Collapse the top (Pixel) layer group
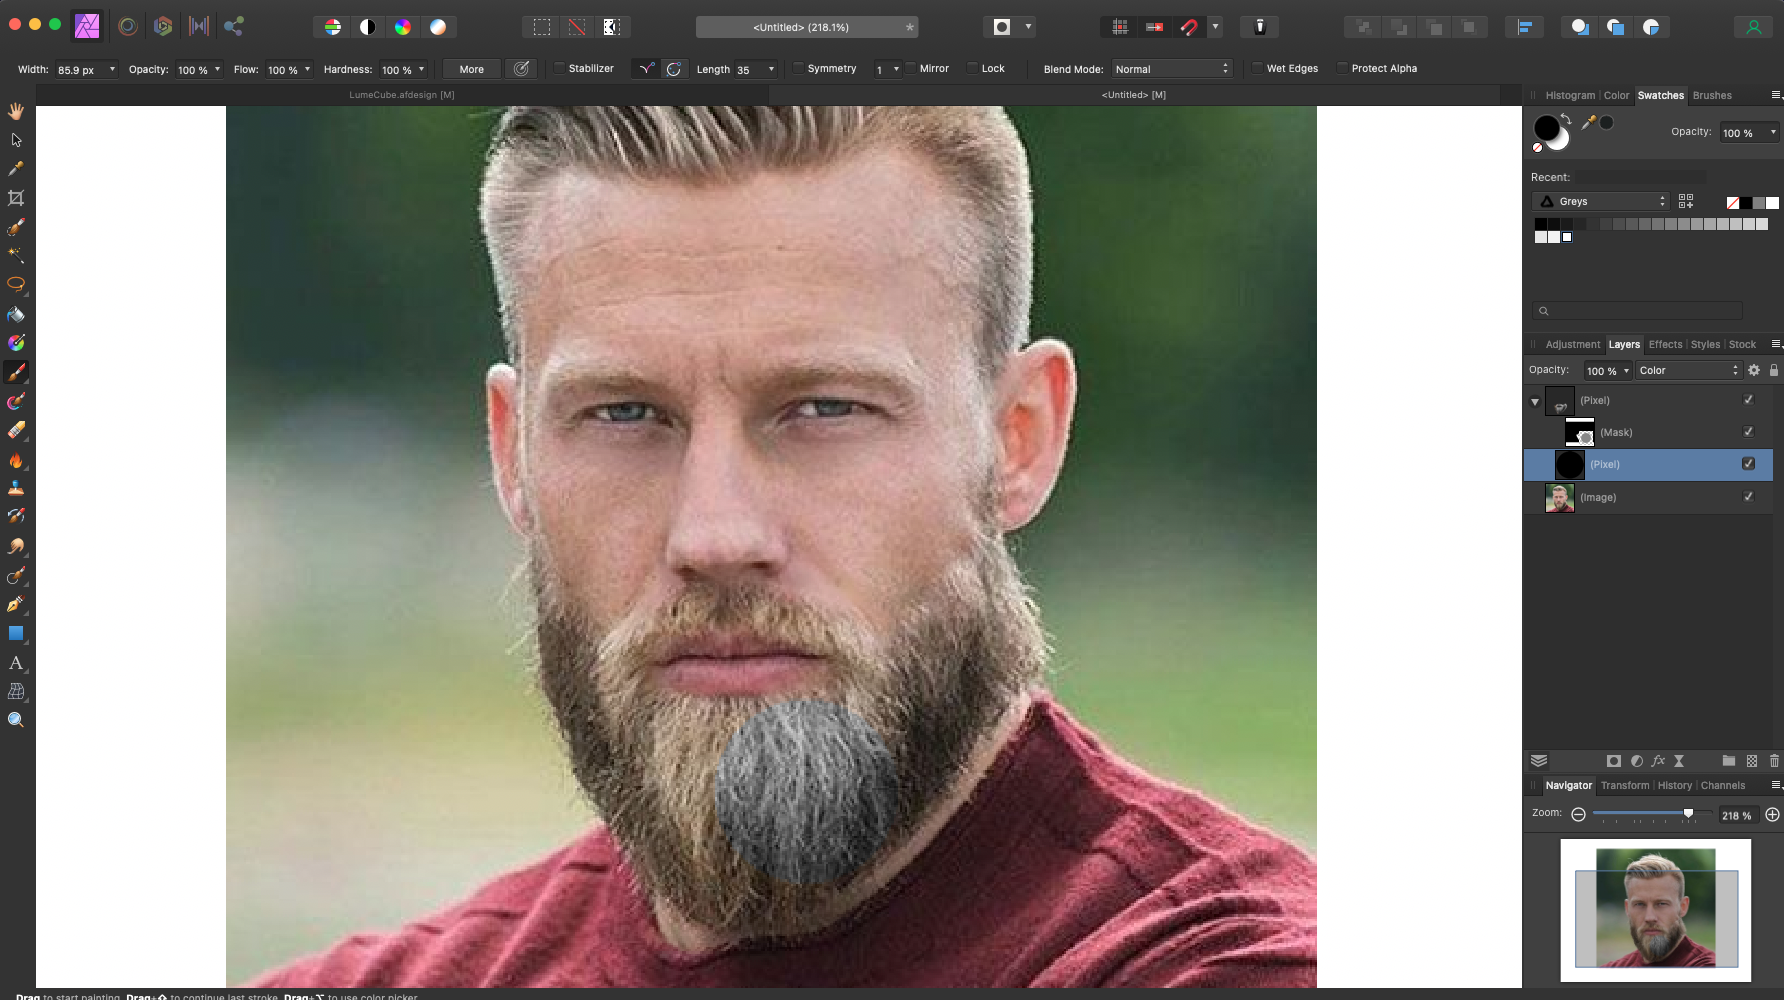This screenshot has width=1784, height=1000. tap(1535, 402)
